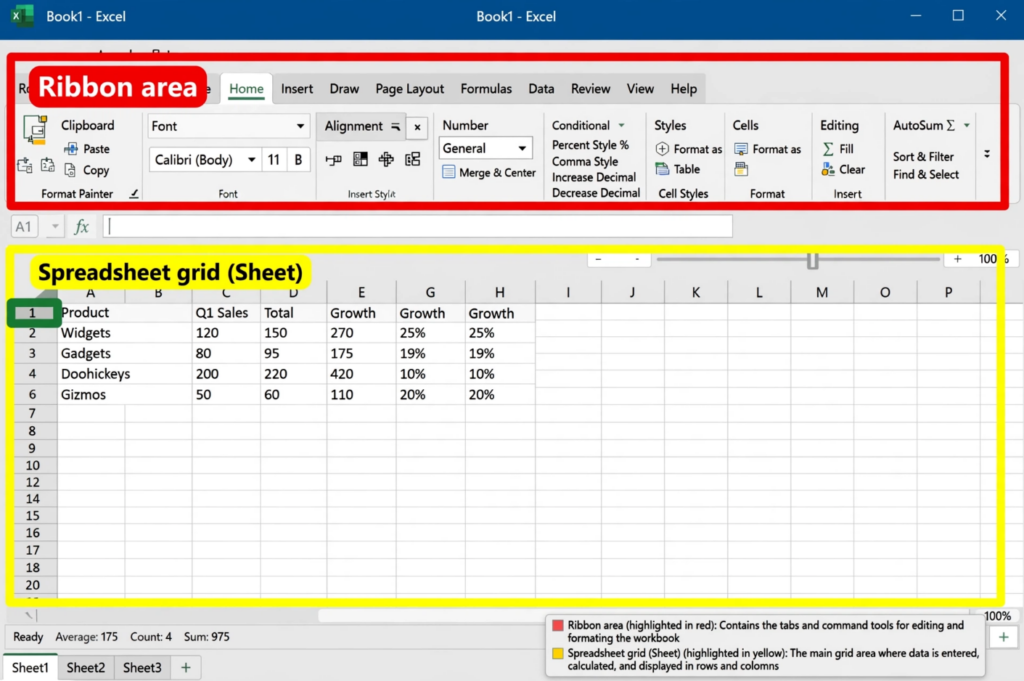Click the Clear eraser icon in Editing
This screenshot has height=681, width=1024.
(x=828, y=170)
